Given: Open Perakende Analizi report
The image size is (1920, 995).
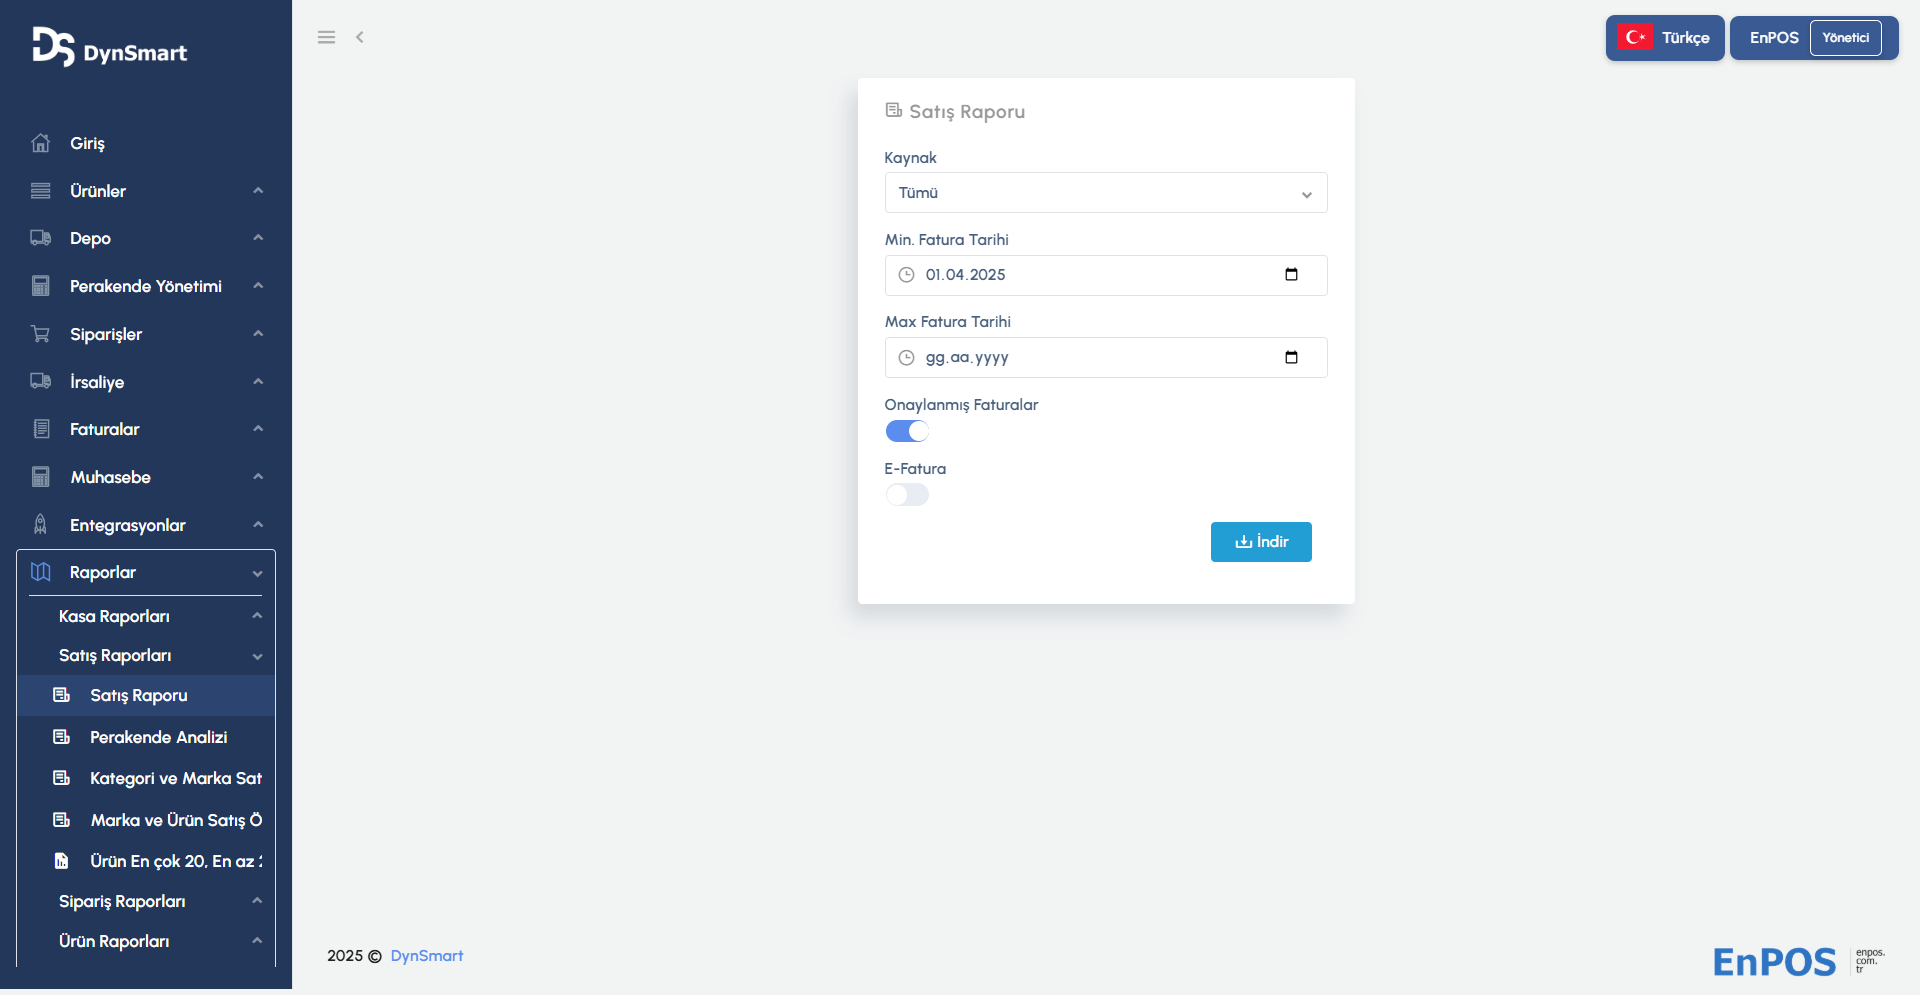Looking at the screenshot, I should [x=158, y=737].
